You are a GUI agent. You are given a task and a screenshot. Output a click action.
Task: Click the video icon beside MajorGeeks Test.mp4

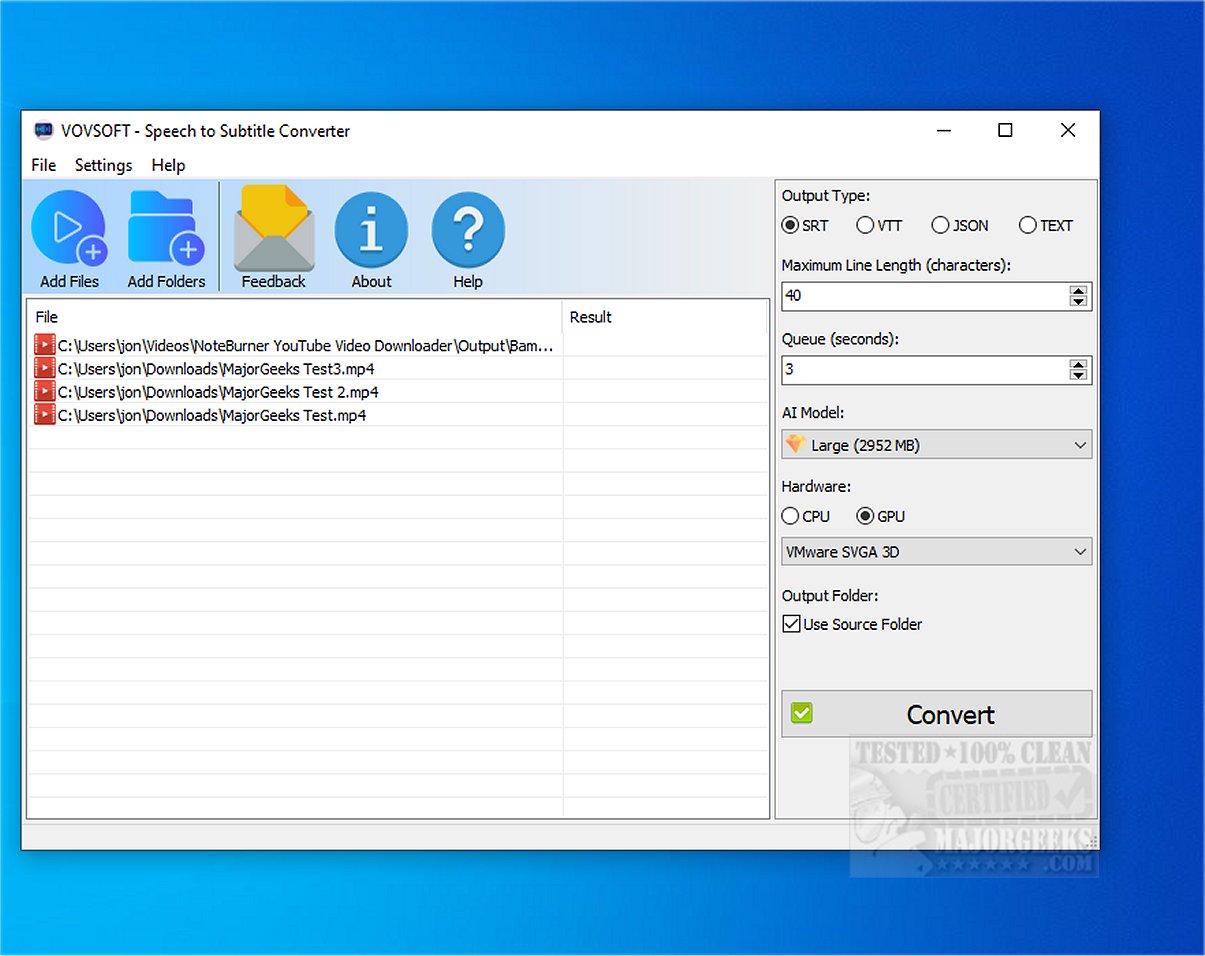point(44,414)
